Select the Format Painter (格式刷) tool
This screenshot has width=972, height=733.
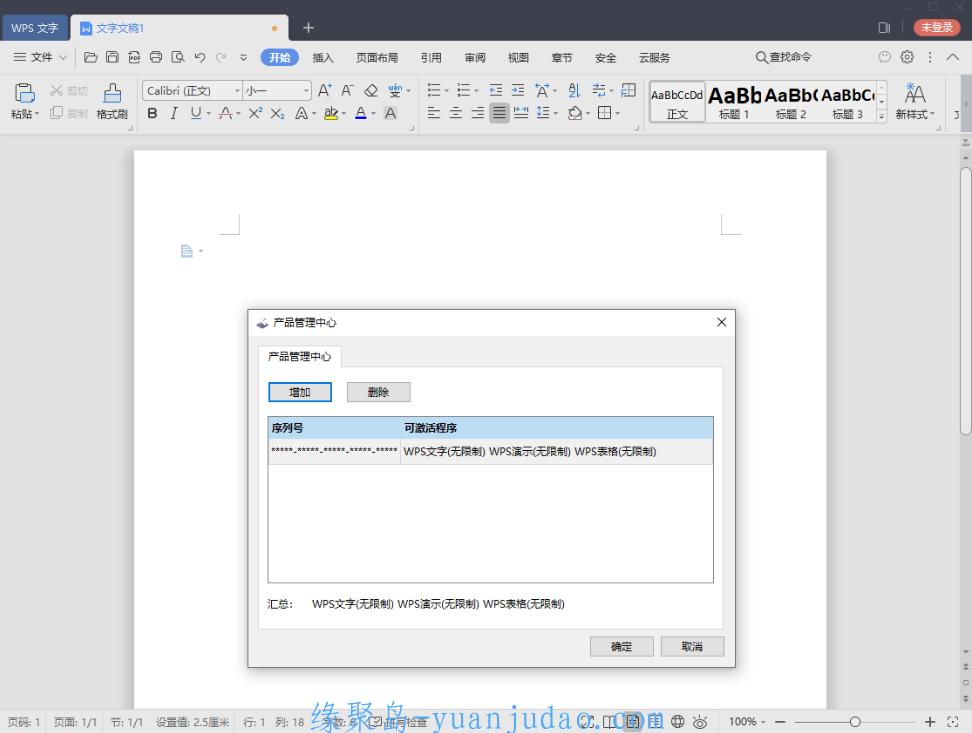(112, 100)
